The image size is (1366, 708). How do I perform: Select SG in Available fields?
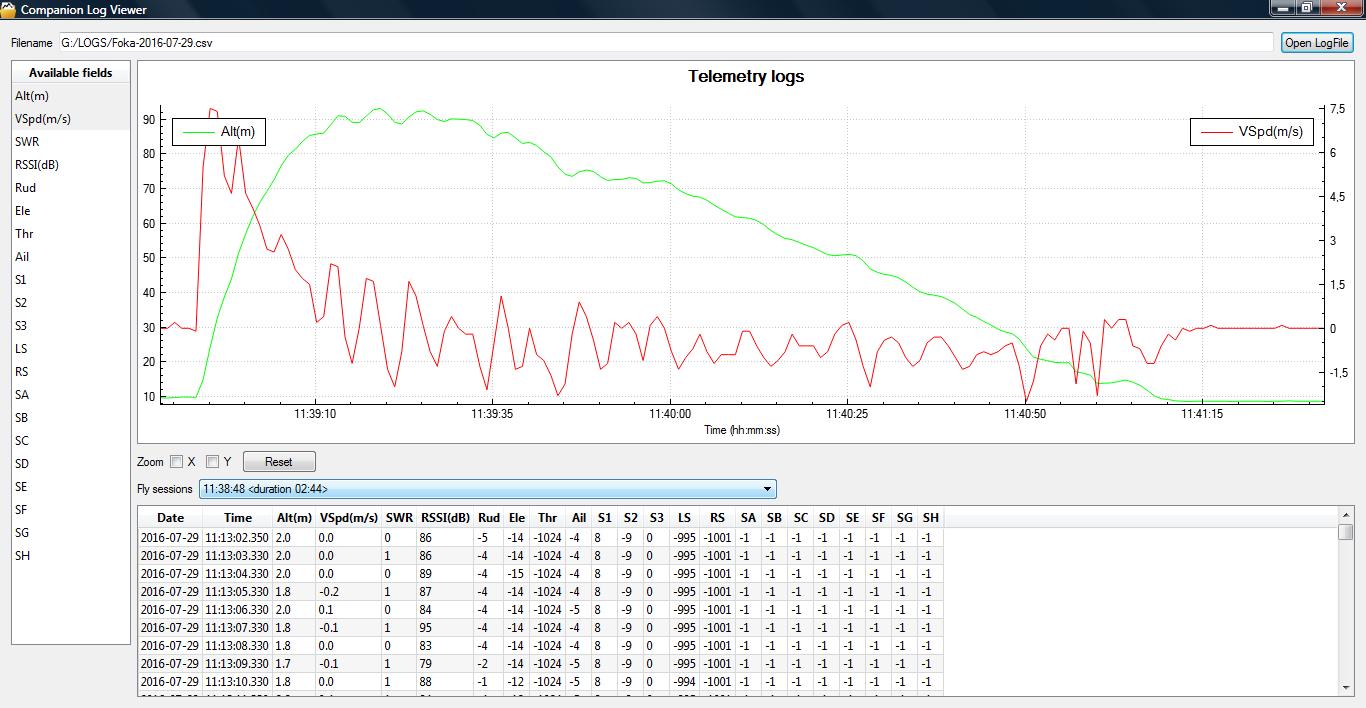[x=71, y=533]
